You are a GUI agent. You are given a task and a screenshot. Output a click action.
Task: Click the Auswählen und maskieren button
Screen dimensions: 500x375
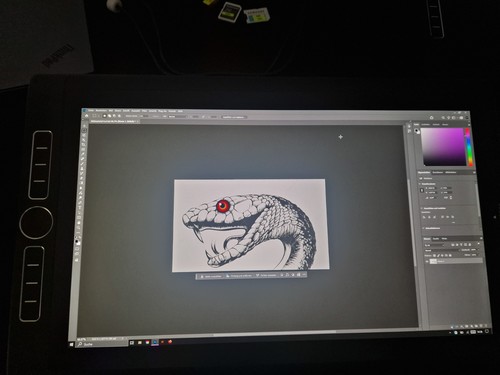tap(234, 117)
